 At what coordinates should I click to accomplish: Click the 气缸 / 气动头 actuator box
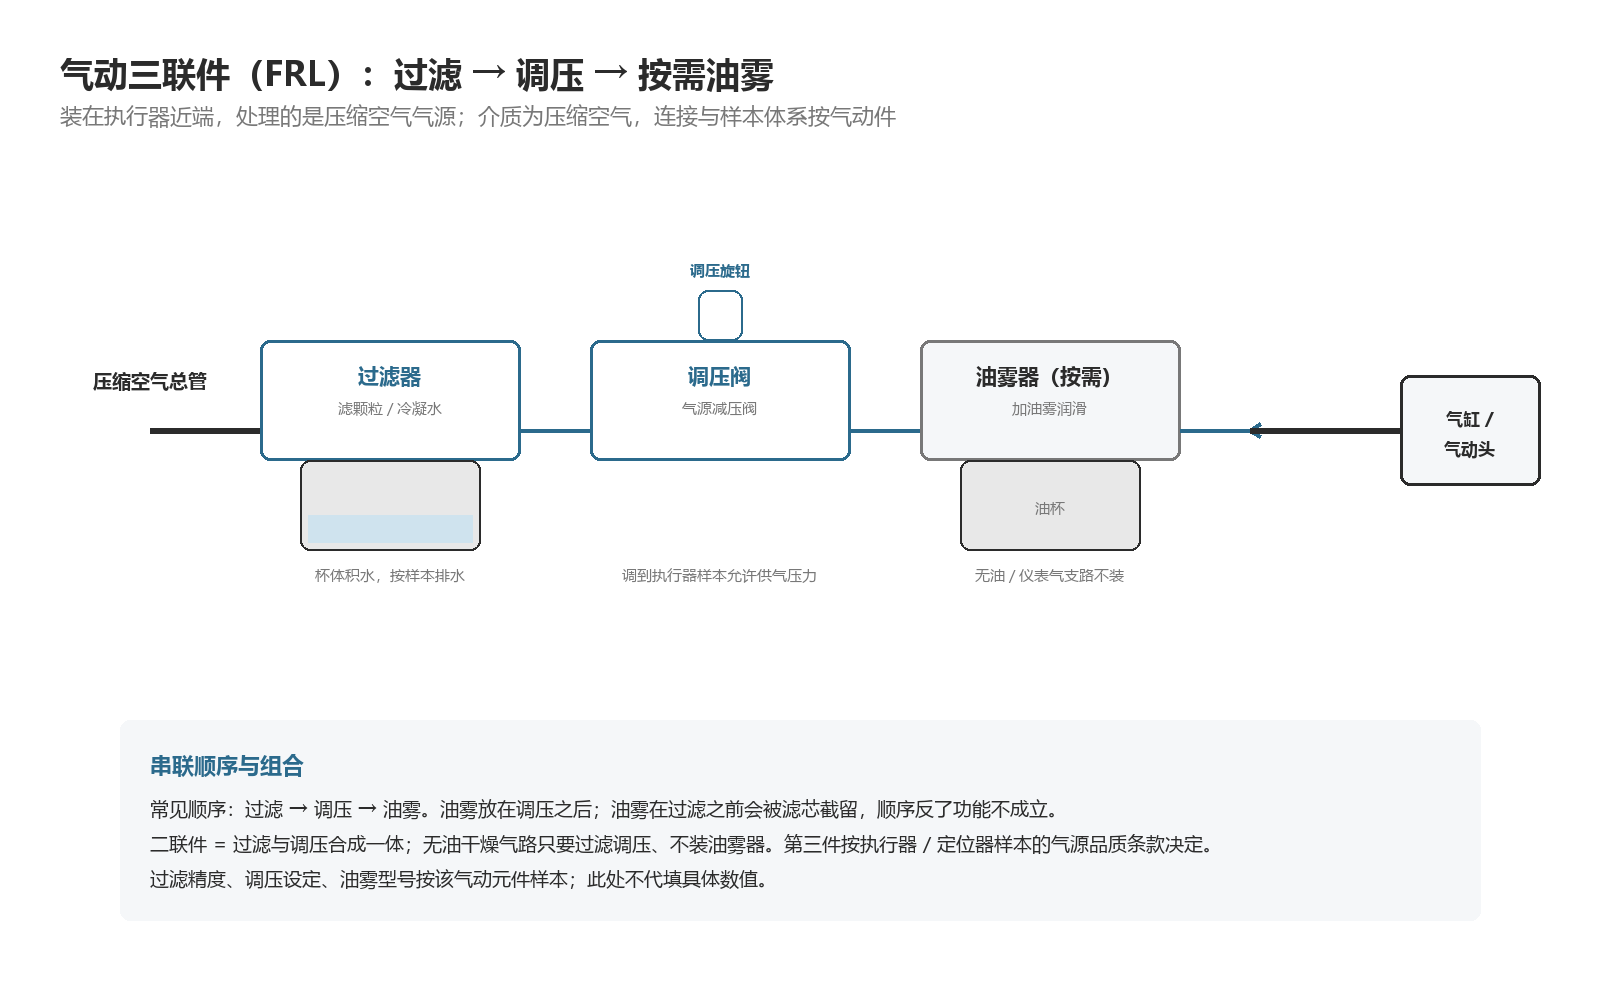click(x=1470, y=430)
